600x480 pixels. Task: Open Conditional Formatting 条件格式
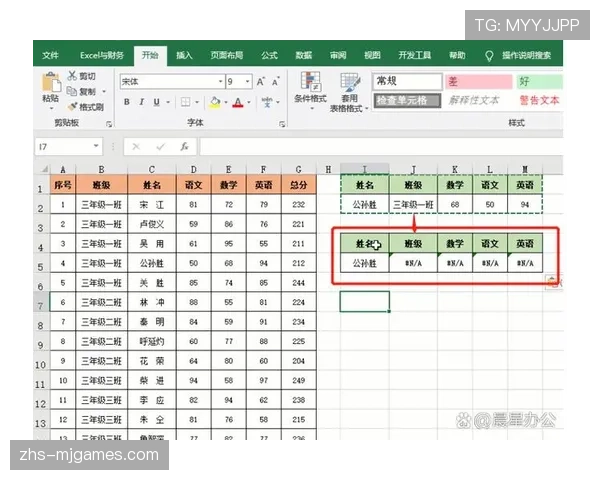click(310, 91)
